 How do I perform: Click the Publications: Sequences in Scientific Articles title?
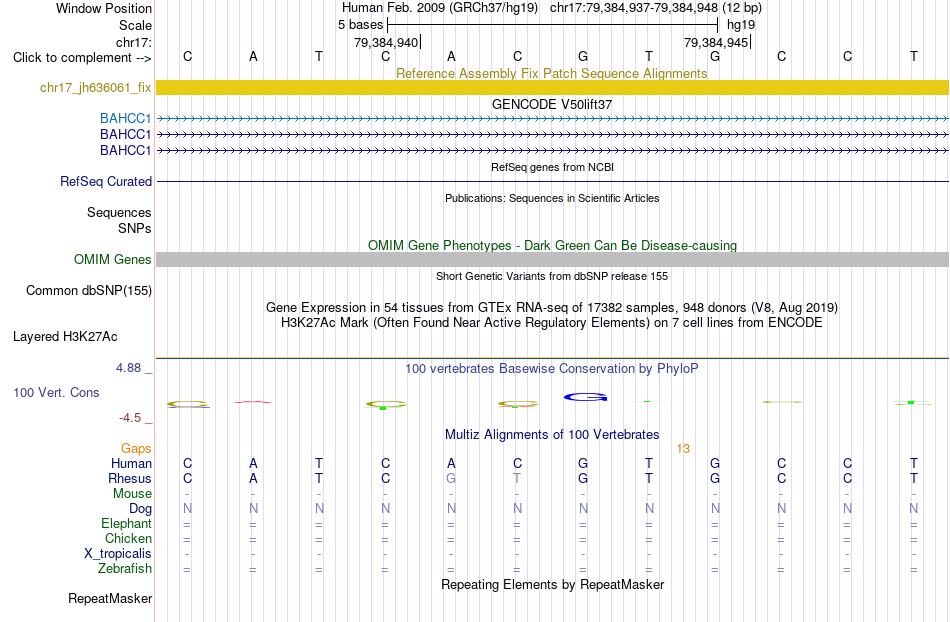coord(552,198)
